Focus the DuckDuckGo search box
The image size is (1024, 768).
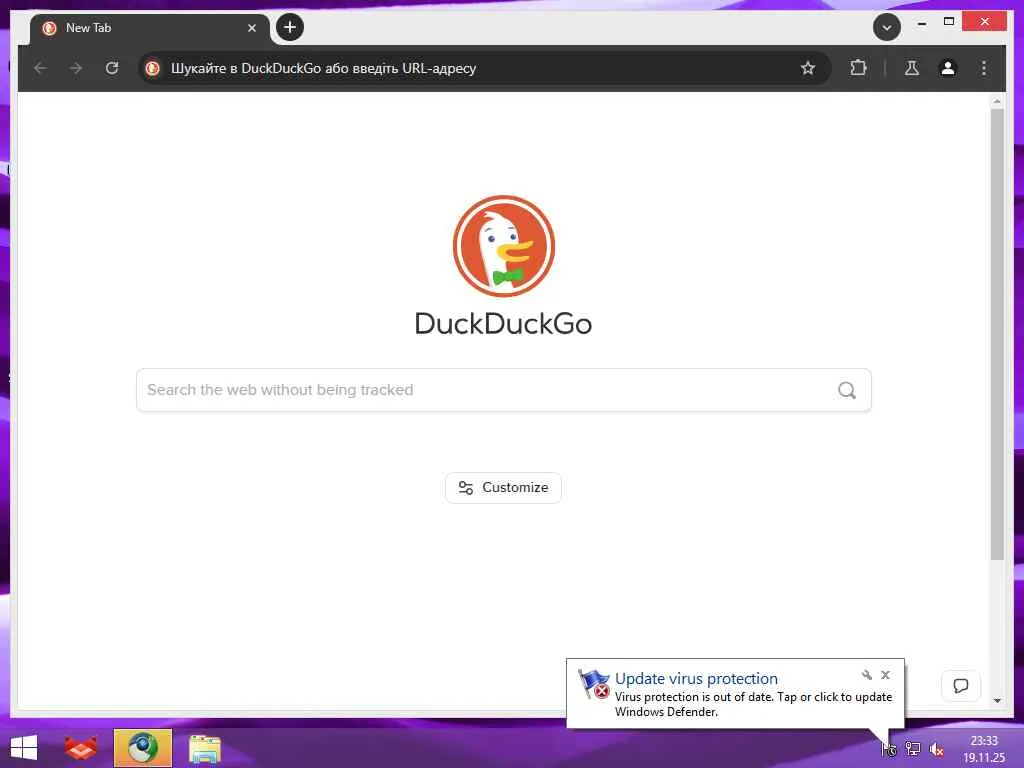tap(504, 390)
